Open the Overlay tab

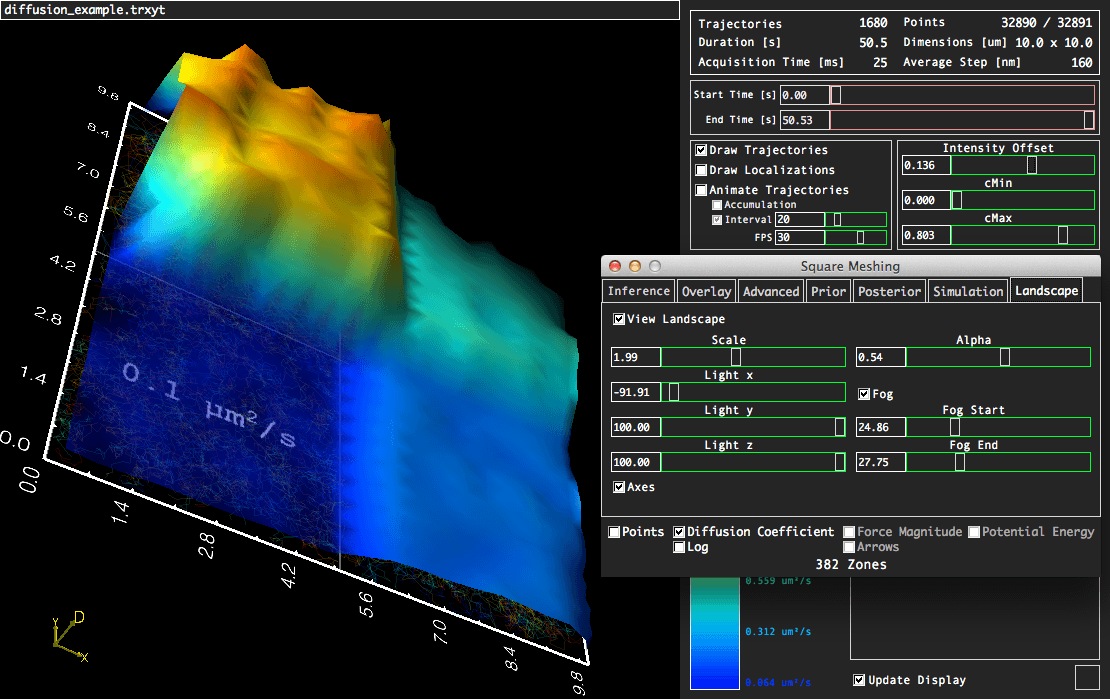[706, 291]
